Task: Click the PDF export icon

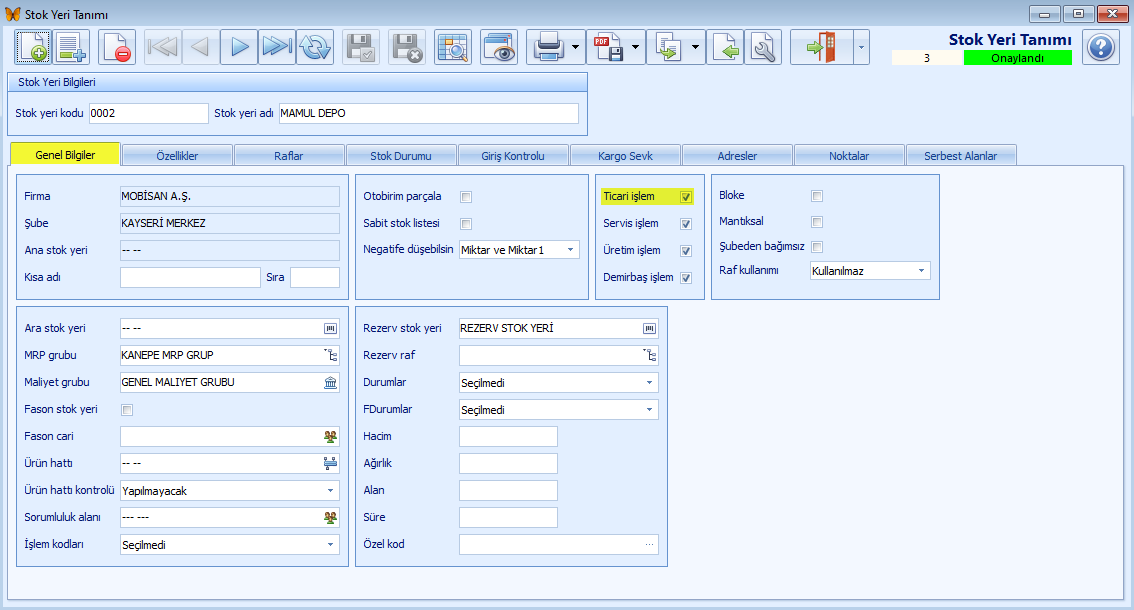Action: coord(607,47)
